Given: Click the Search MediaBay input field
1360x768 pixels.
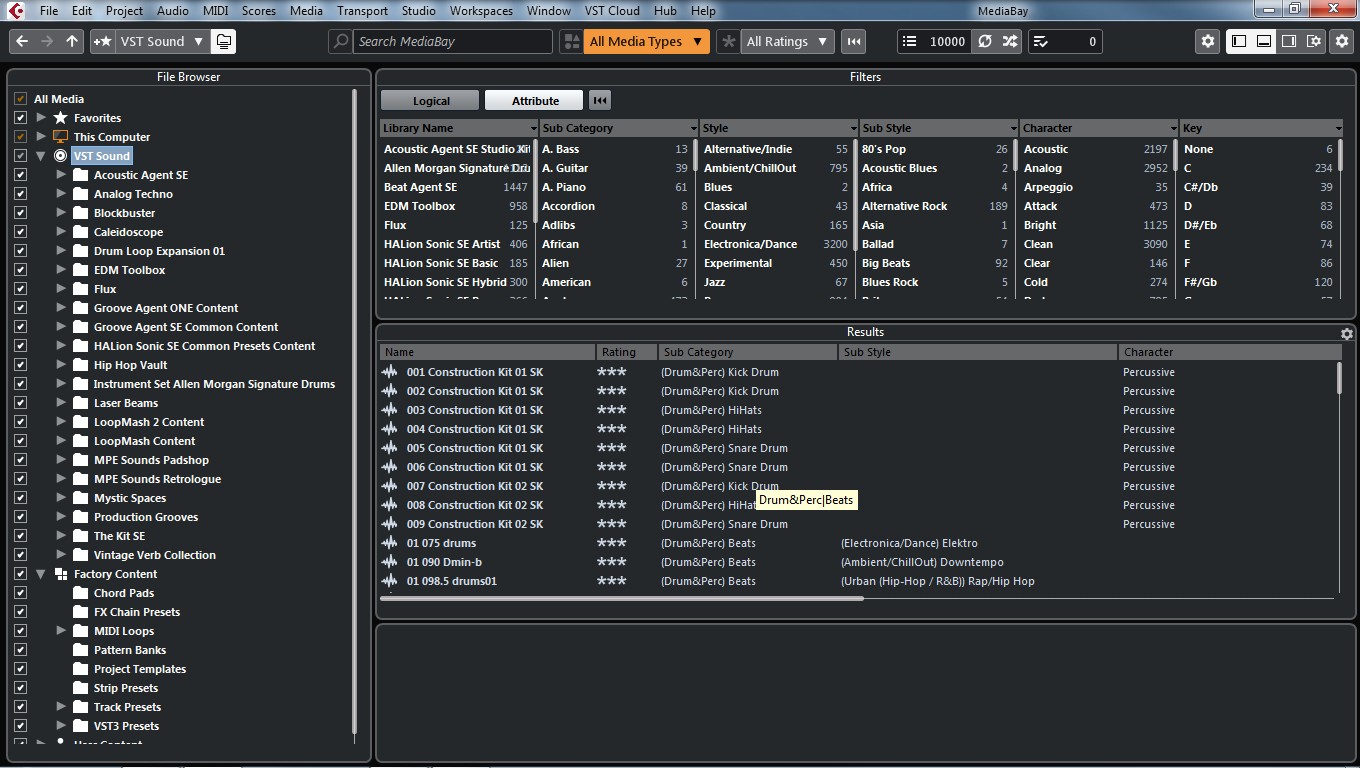Looking at the screenshot, I should click(x=452, y=41).
